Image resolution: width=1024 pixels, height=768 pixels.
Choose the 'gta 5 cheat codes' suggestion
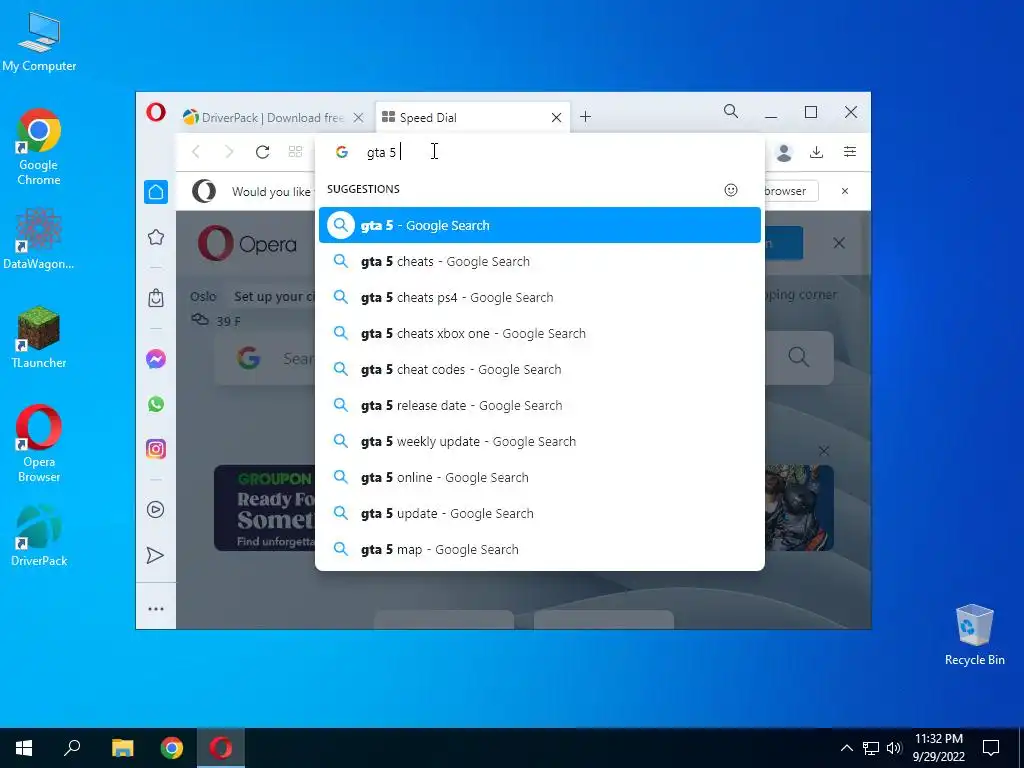[539, 369]
